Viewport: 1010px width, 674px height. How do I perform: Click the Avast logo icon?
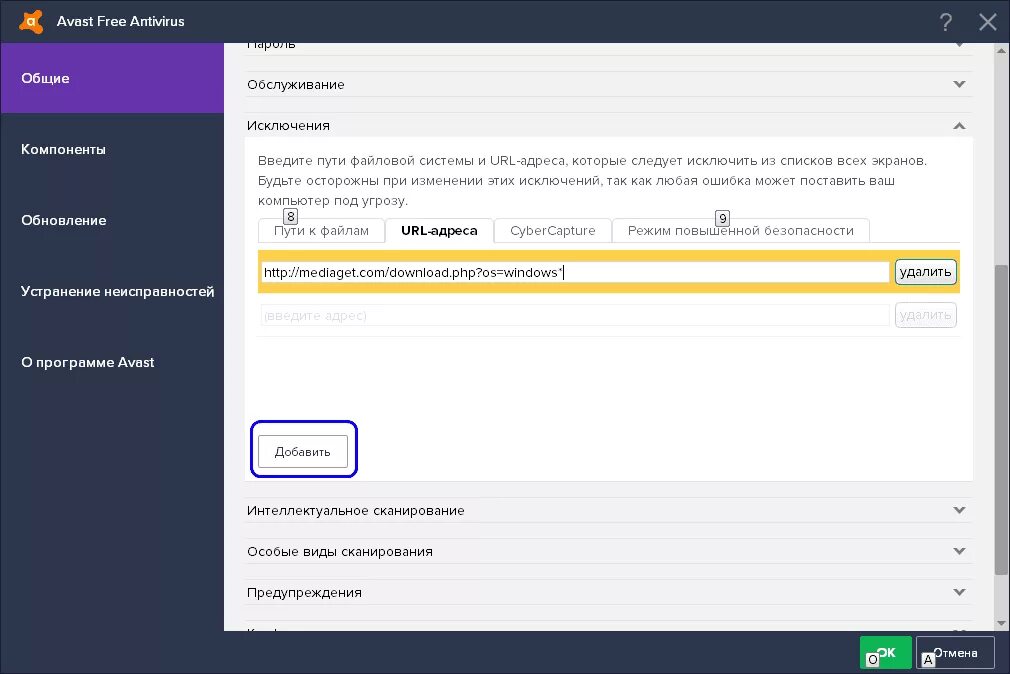pos(31,21)
